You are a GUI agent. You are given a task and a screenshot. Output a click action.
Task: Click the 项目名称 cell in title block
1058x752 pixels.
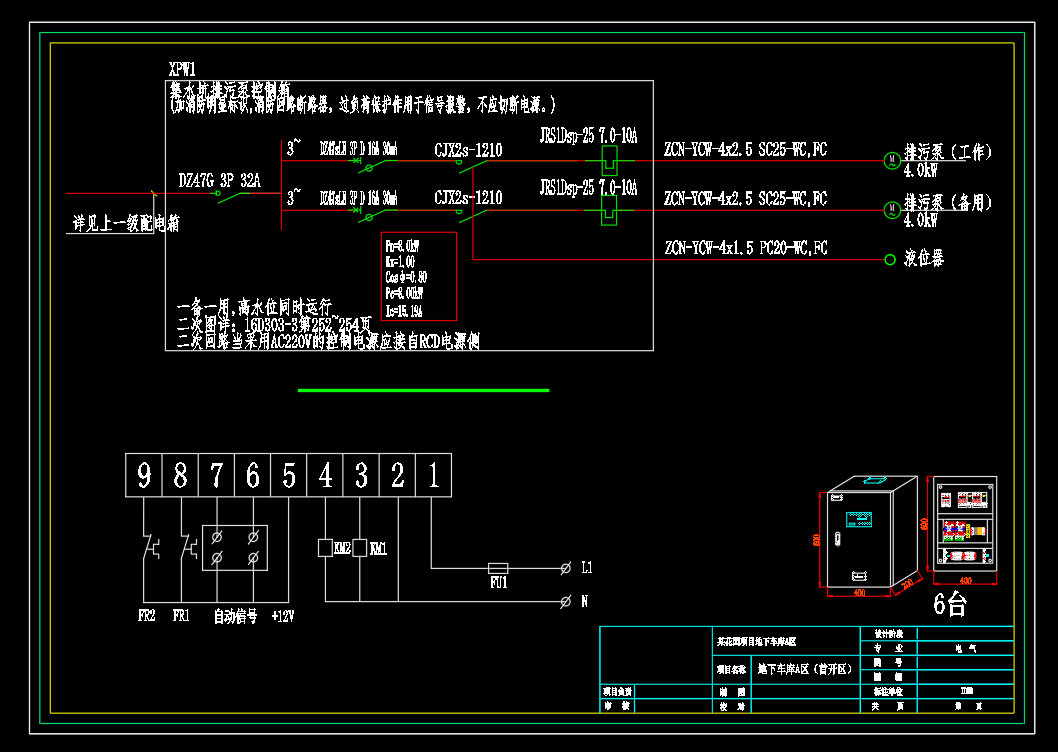731,670
